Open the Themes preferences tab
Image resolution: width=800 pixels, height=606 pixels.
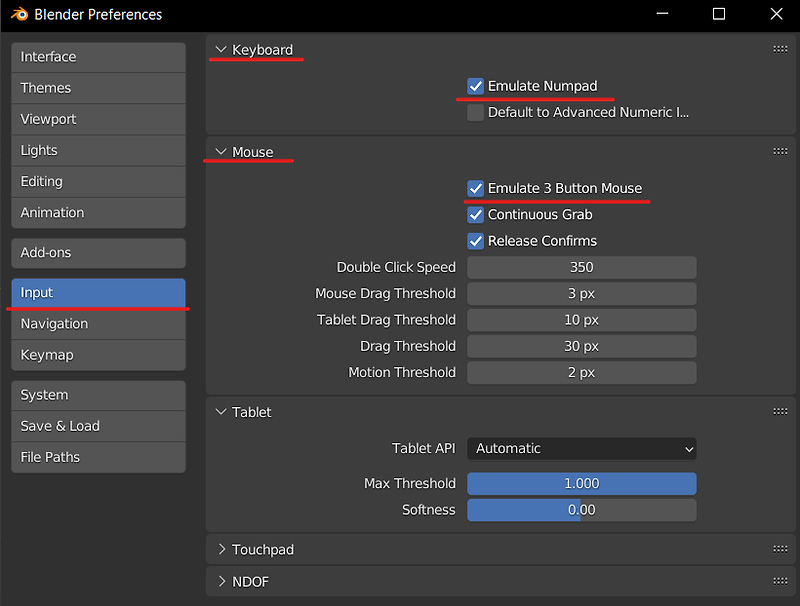click(x=98, y=88)
